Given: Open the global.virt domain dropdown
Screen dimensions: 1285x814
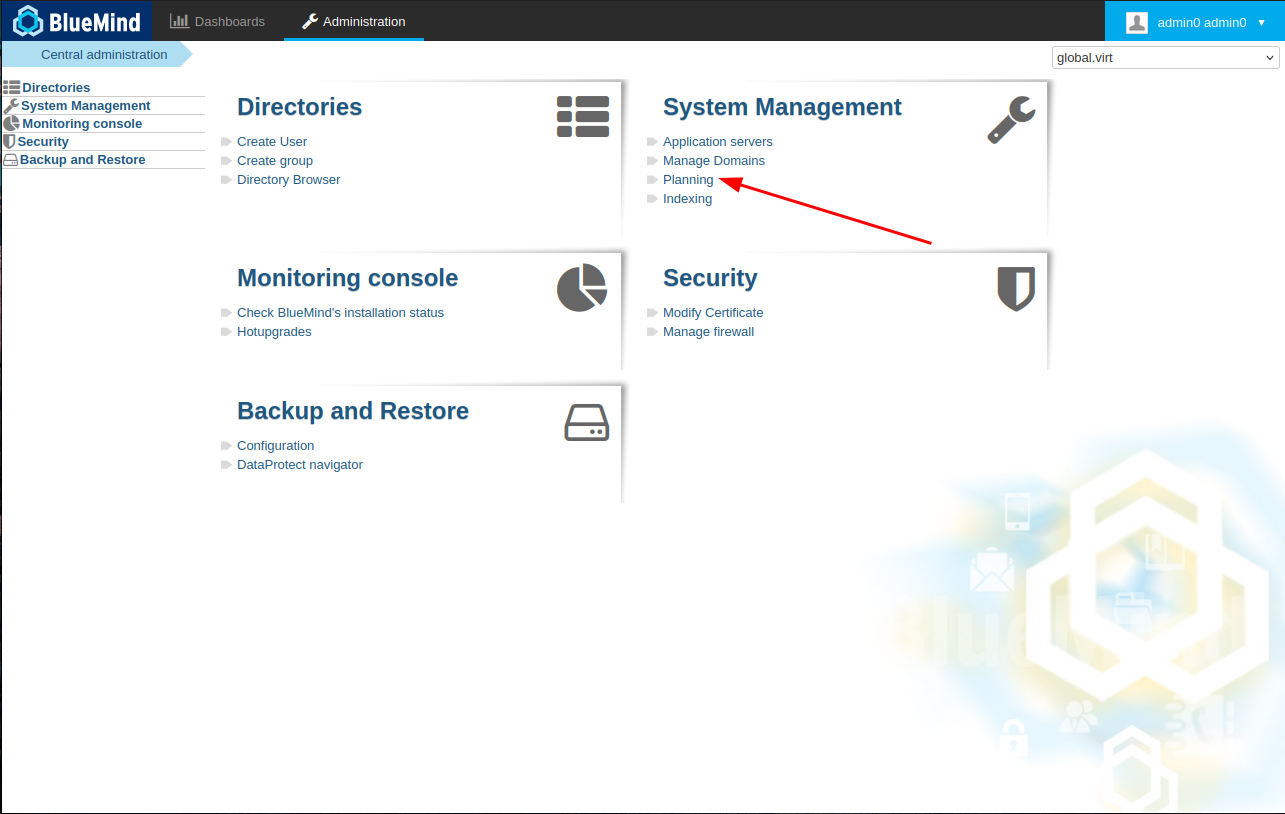Looking at the screenshot, I should 1165,58.
